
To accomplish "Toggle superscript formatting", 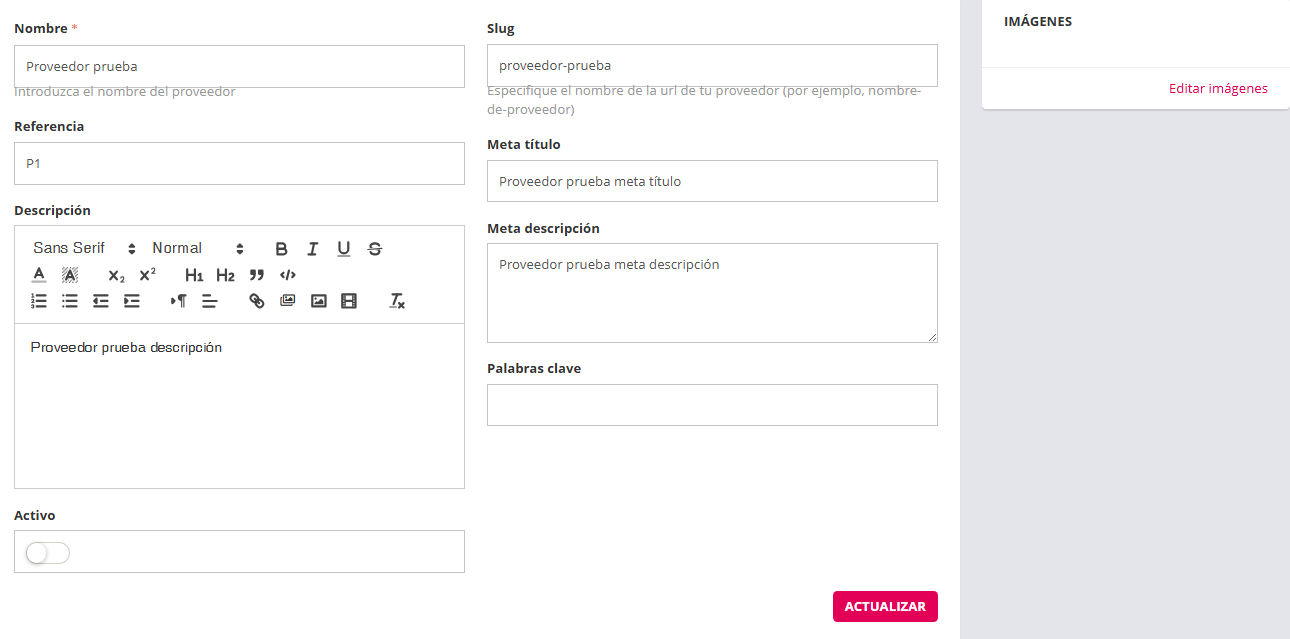I will [x=147, y=275].
